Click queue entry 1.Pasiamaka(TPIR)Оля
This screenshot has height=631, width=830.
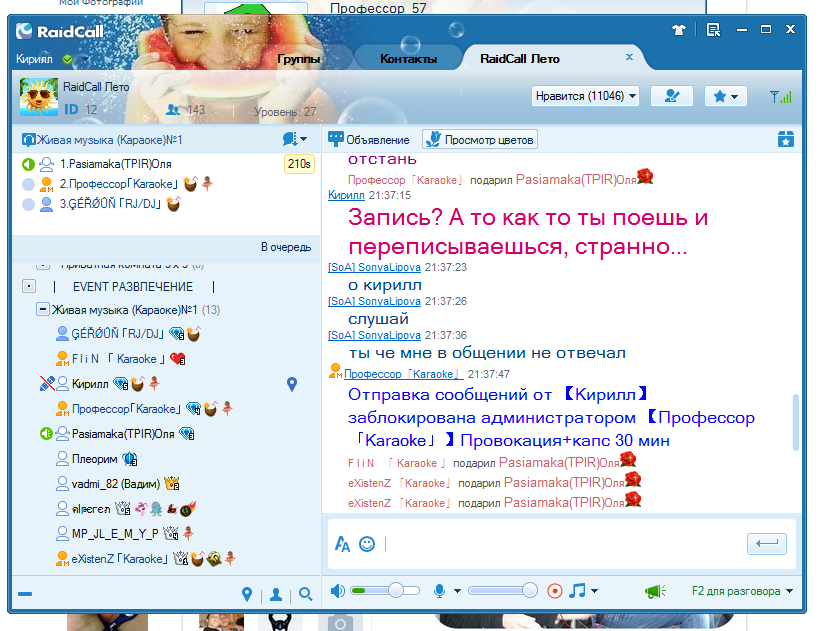click(x=115, y=164)
